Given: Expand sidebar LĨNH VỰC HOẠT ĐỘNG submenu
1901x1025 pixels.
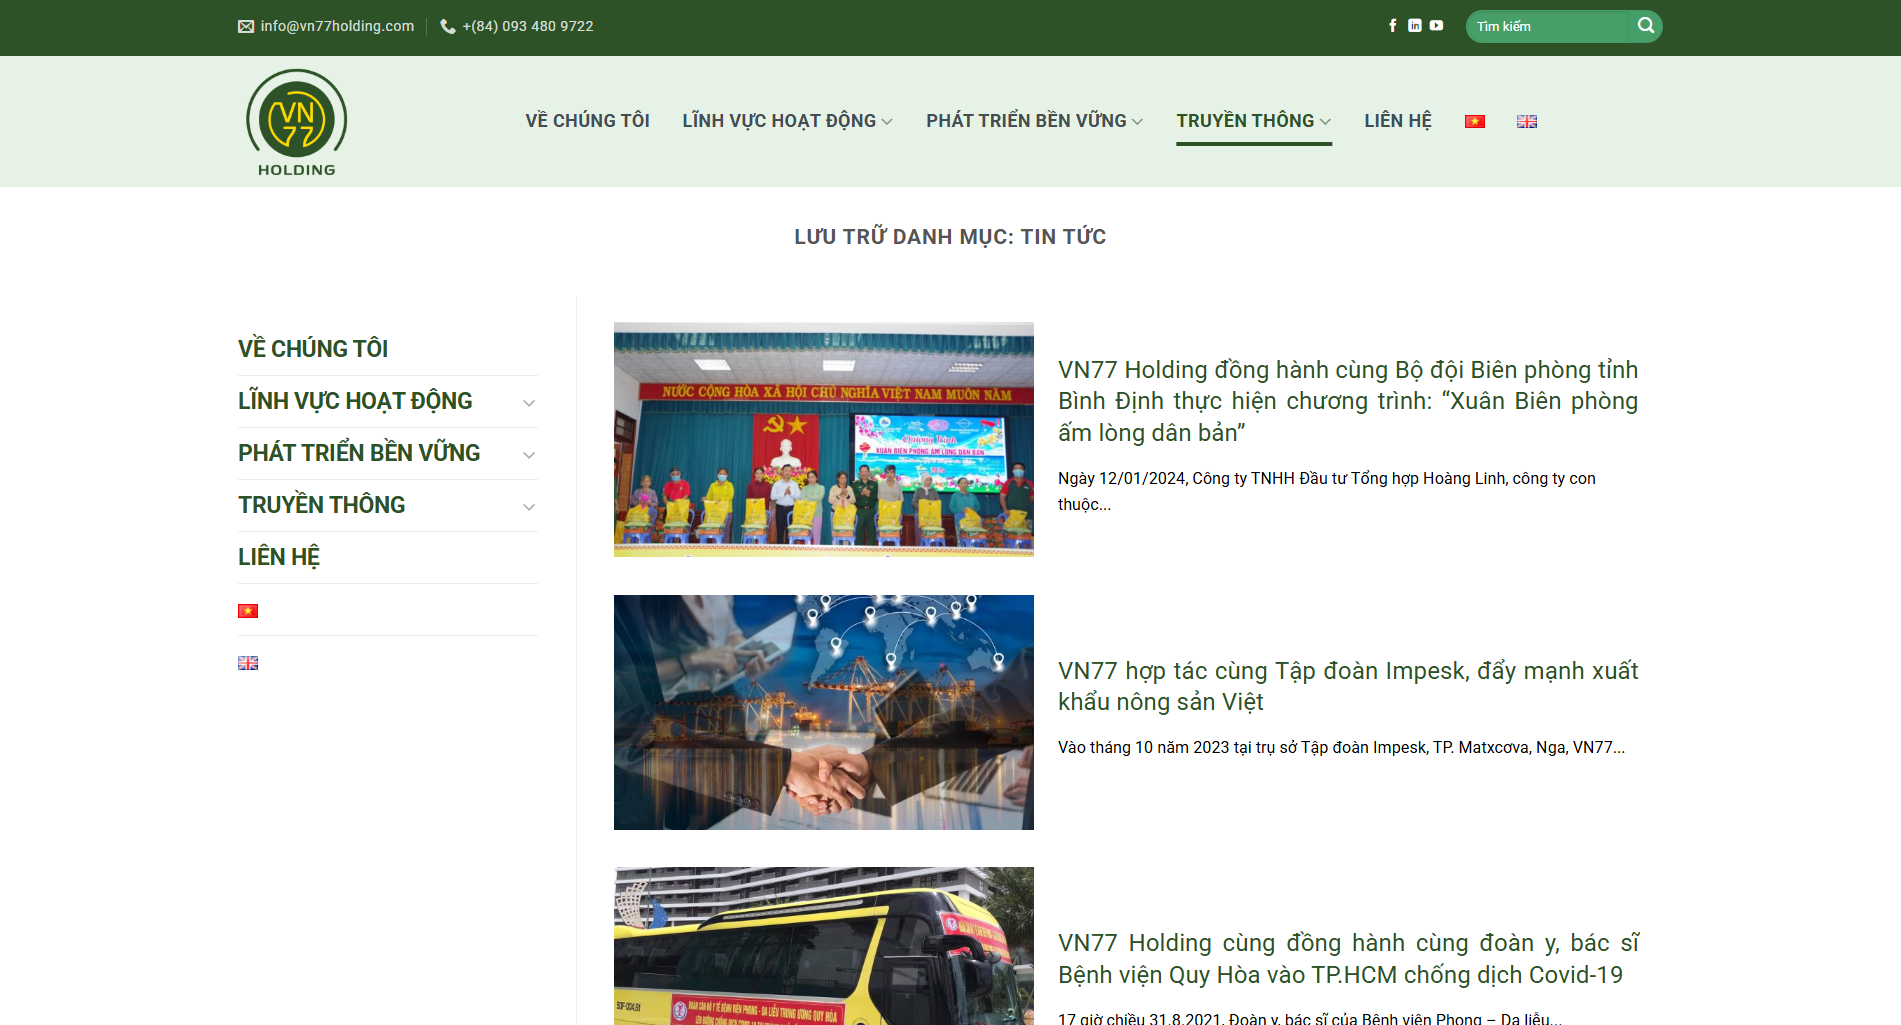Looking at the screenshot, I should pyautogui.click(x=529, y=403).
